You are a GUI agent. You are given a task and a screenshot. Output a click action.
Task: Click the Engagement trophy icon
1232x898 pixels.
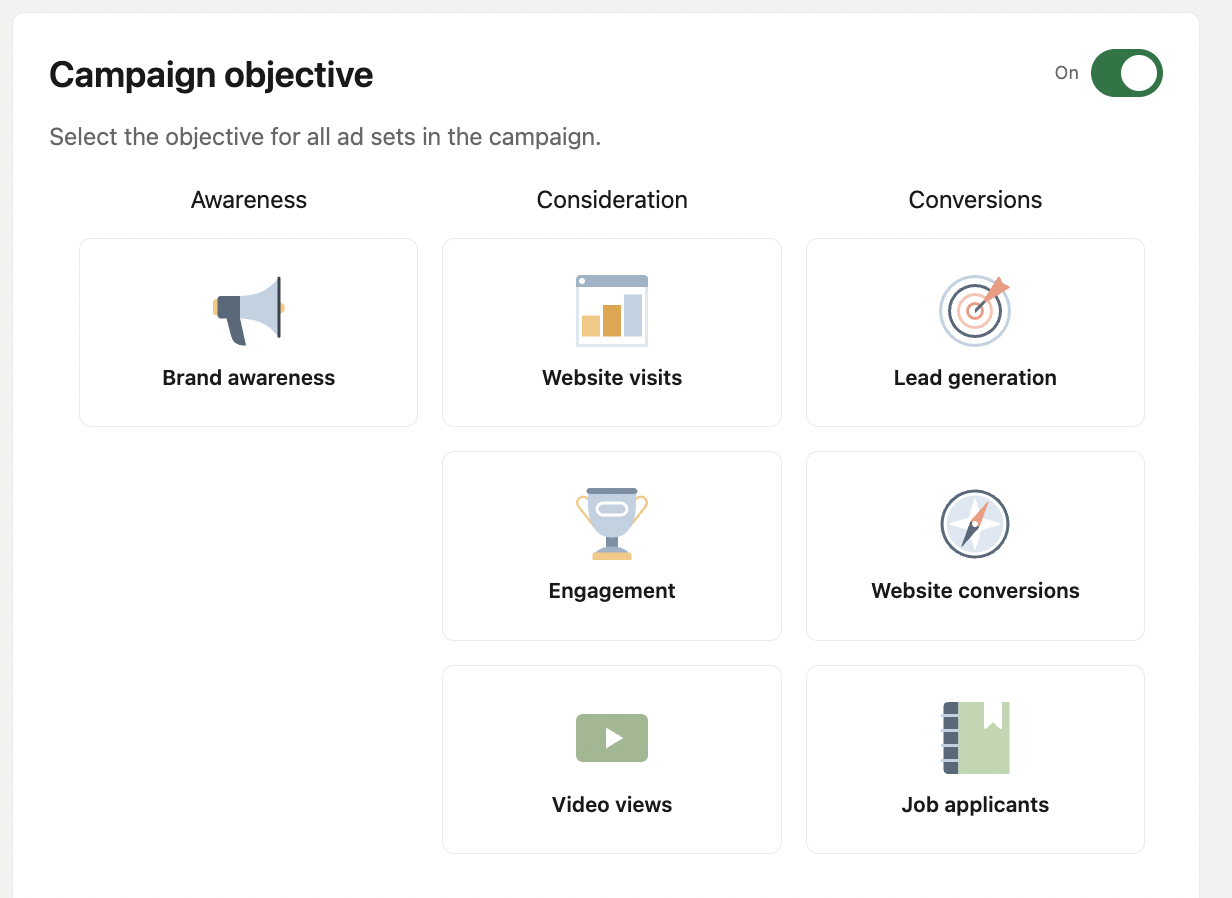(x=611, y=523)
